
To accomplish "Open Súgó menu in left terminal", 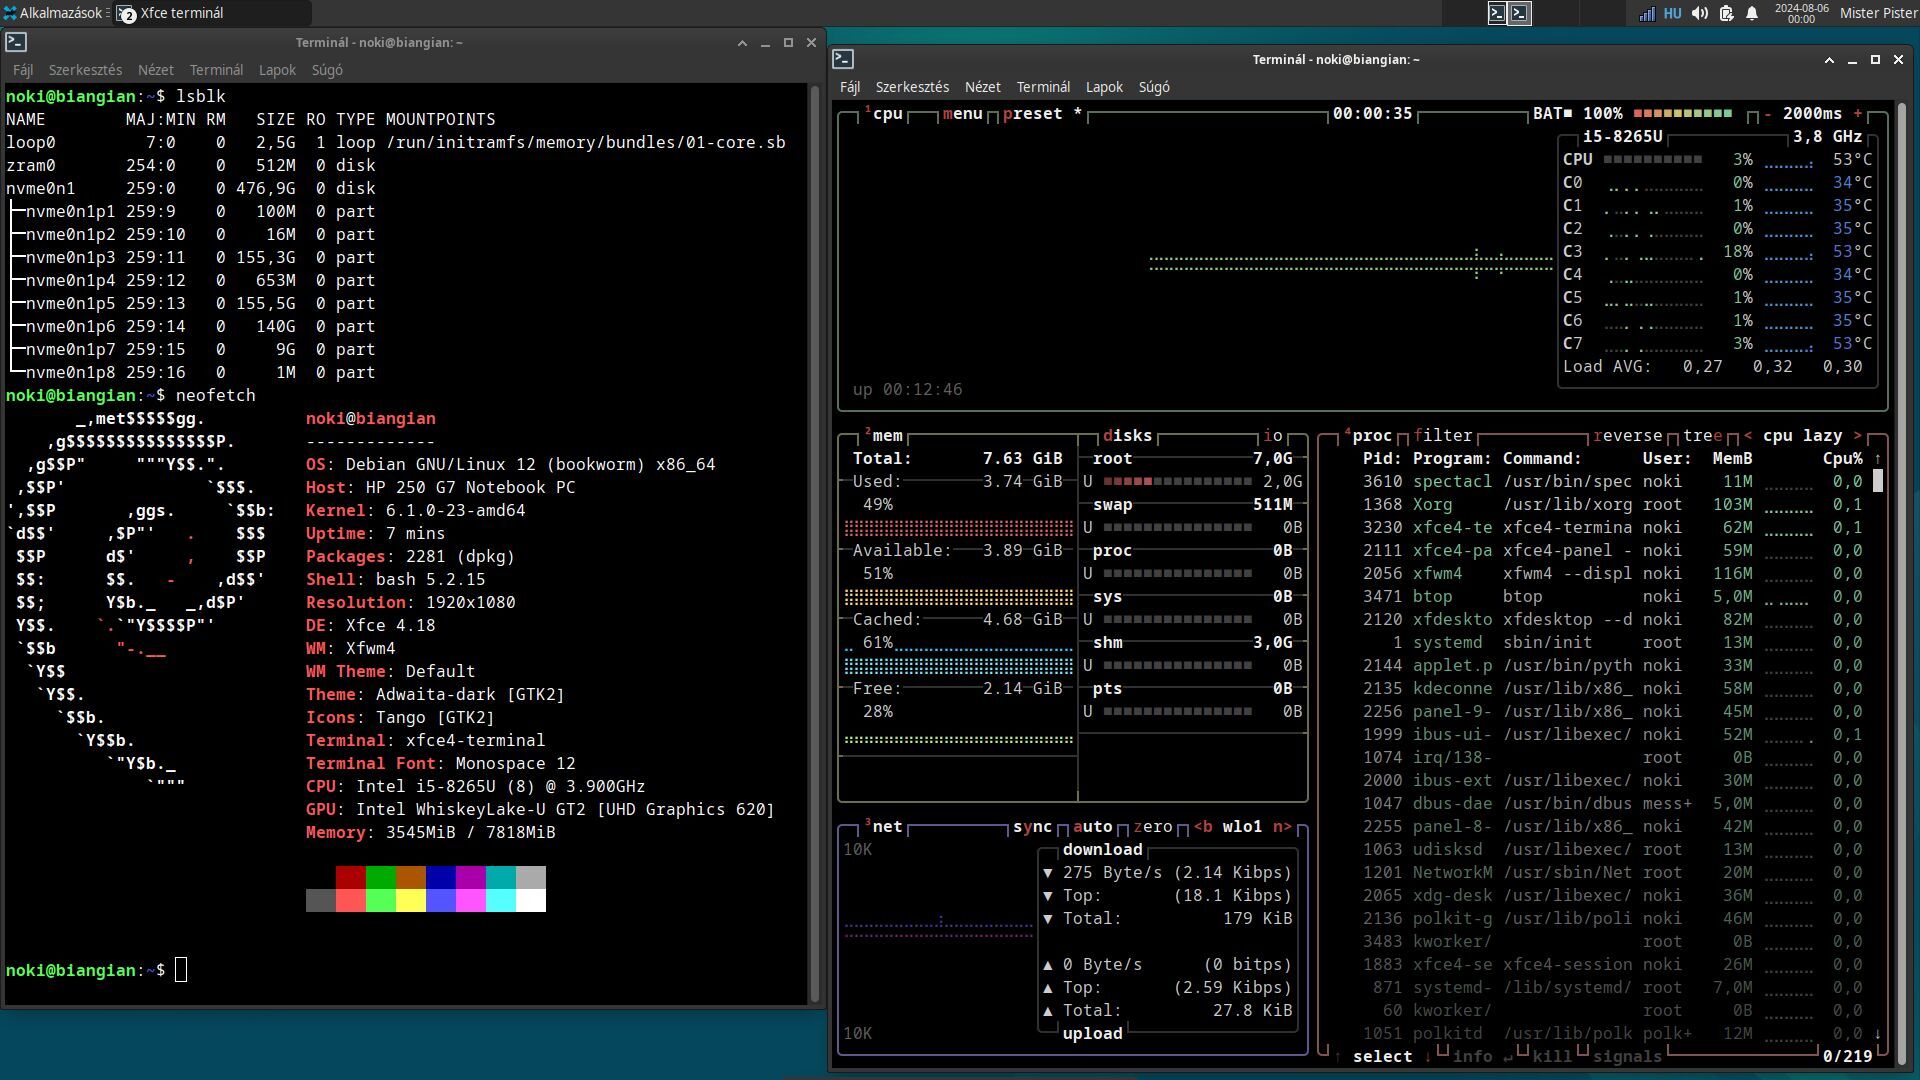I will pyautogui.click(x=327, y=70).
